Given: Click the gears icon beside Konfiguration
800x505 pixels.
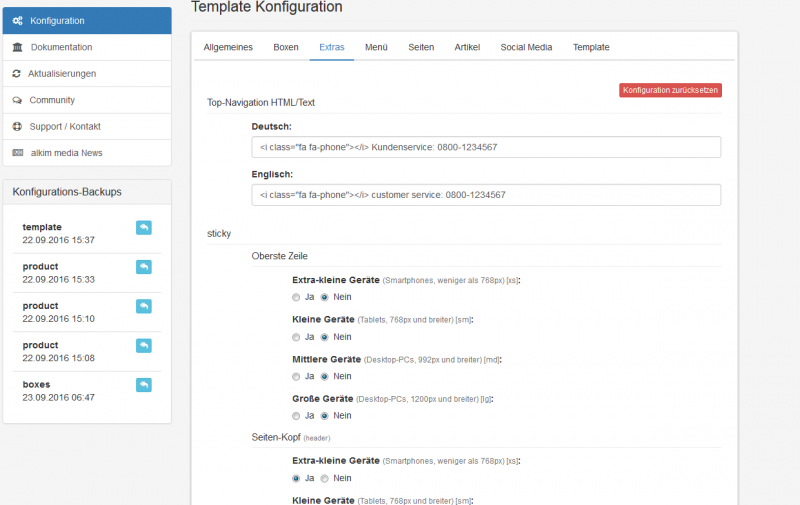Looking at the screenshot, I should click(17, 21).
